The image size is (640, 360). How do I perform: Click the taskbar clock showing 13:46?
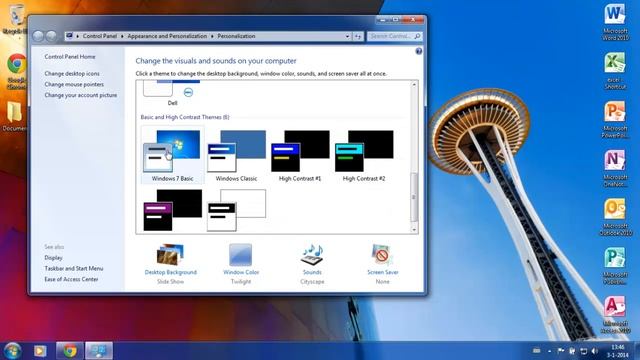pyautogui.click(x=618, y=351)
